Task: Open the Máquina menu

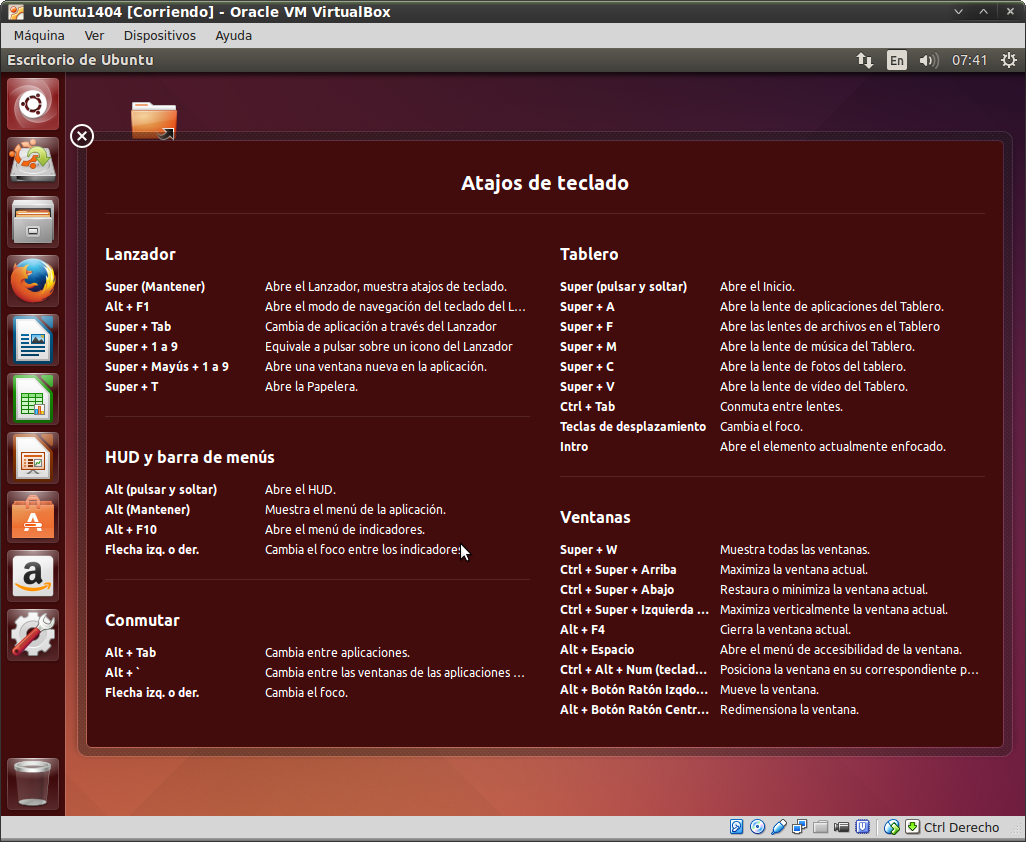Action: point(39,35)
